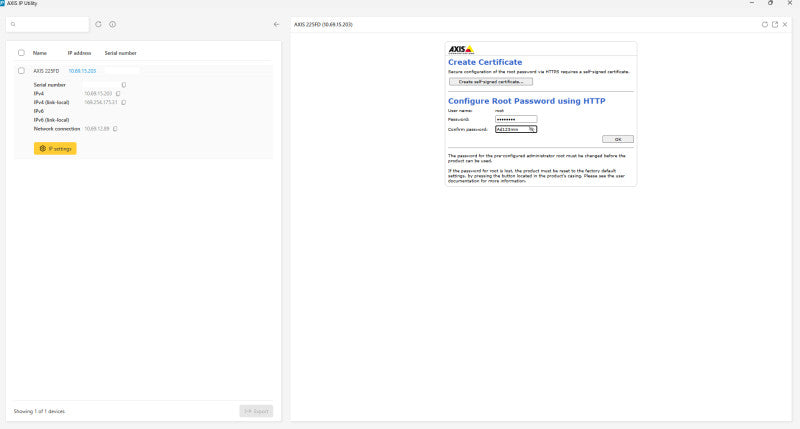Sort by the Name column header

coord(40,53)
